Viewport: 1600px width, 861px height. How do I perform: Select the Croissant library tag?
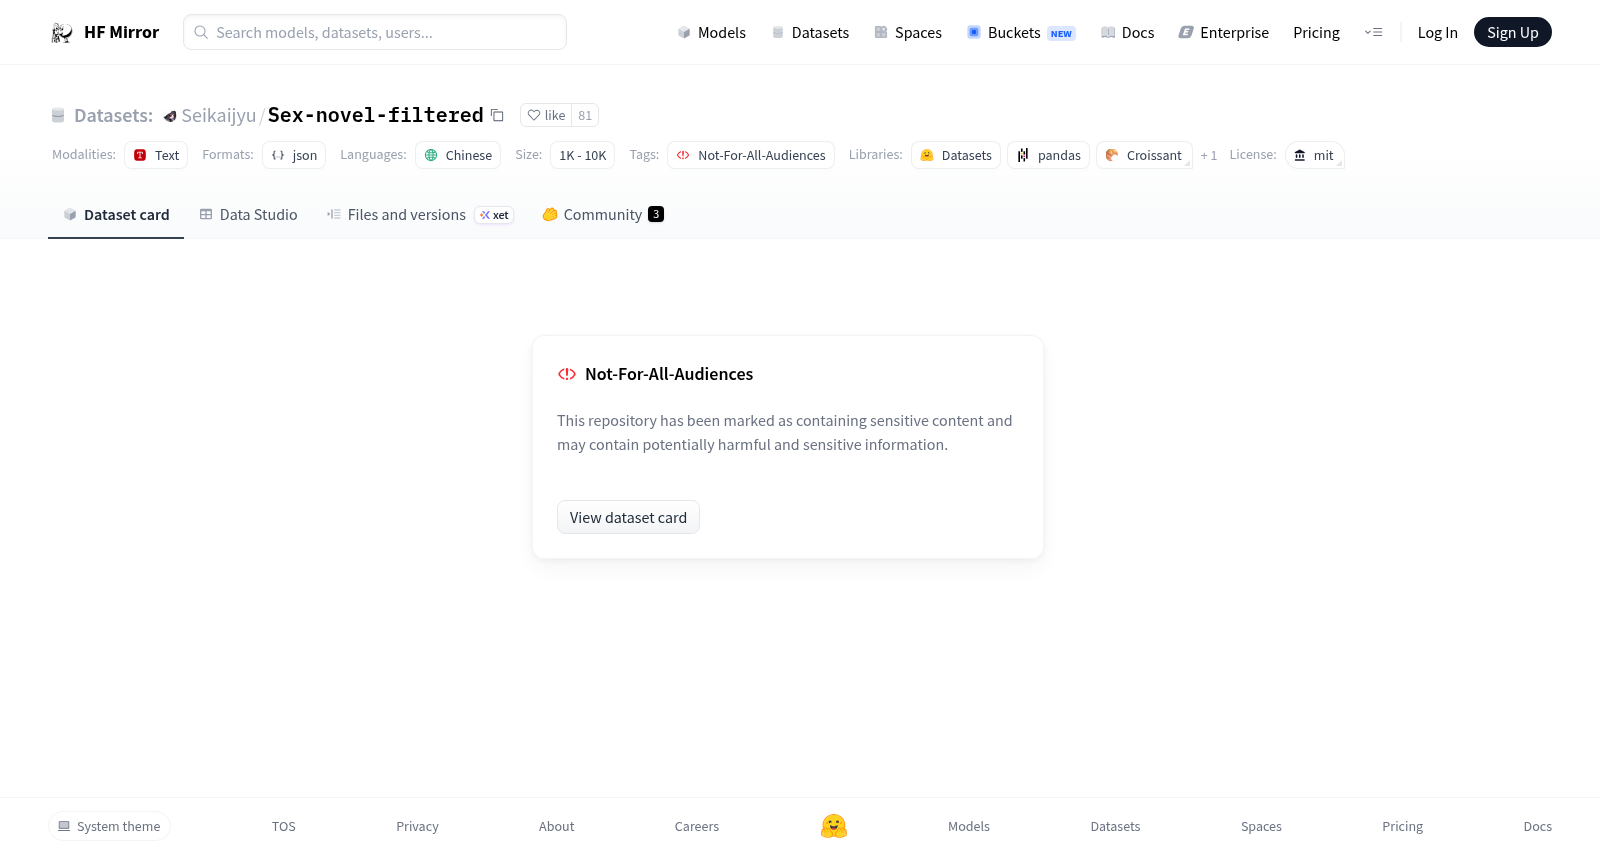click(x=1144, y=155)
